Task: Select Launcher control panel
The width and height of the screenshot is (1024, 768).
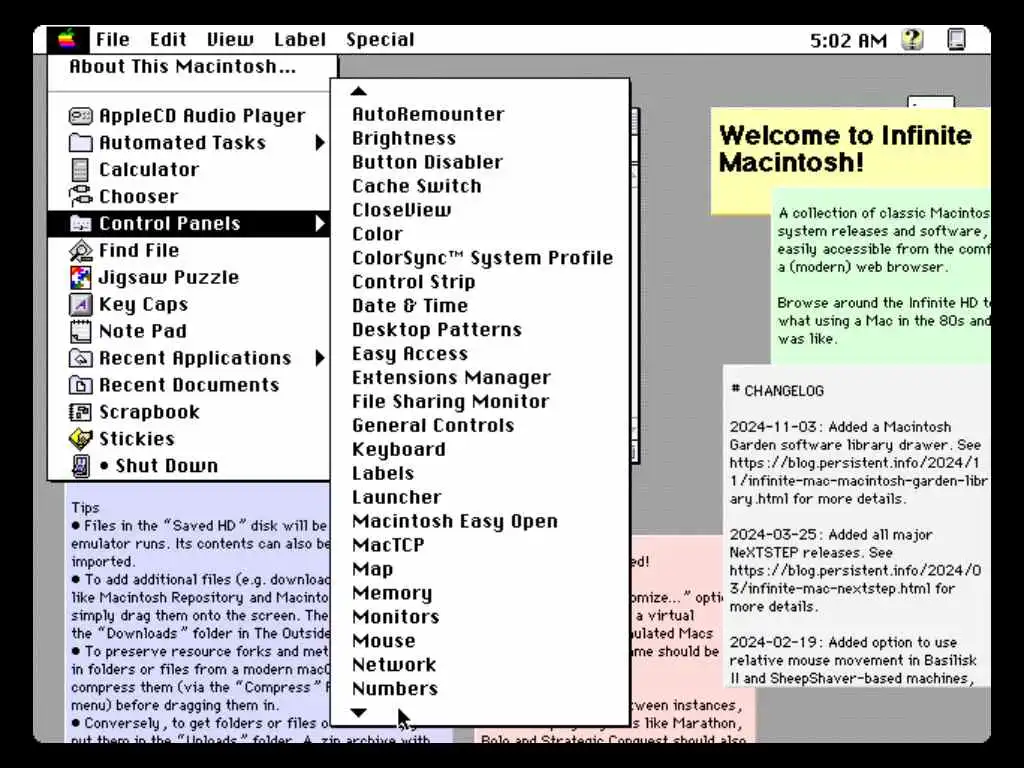Action: (396, 498)
